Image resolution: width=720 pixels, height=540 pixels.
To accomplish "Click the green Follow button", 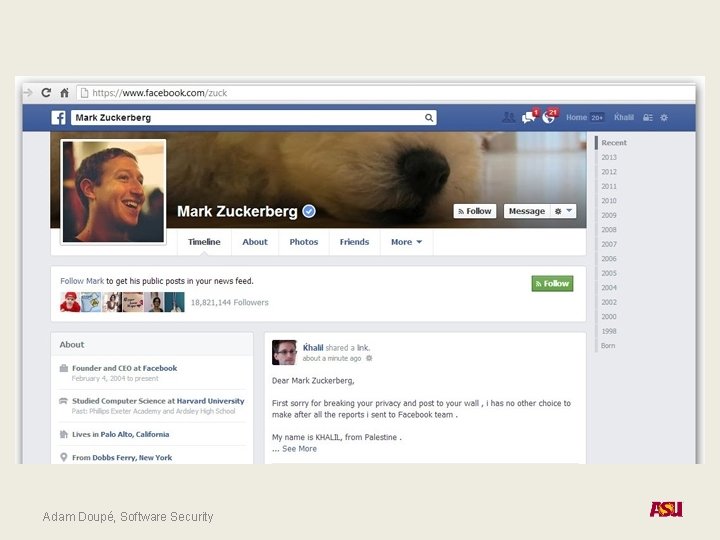I will click(552, 283).
